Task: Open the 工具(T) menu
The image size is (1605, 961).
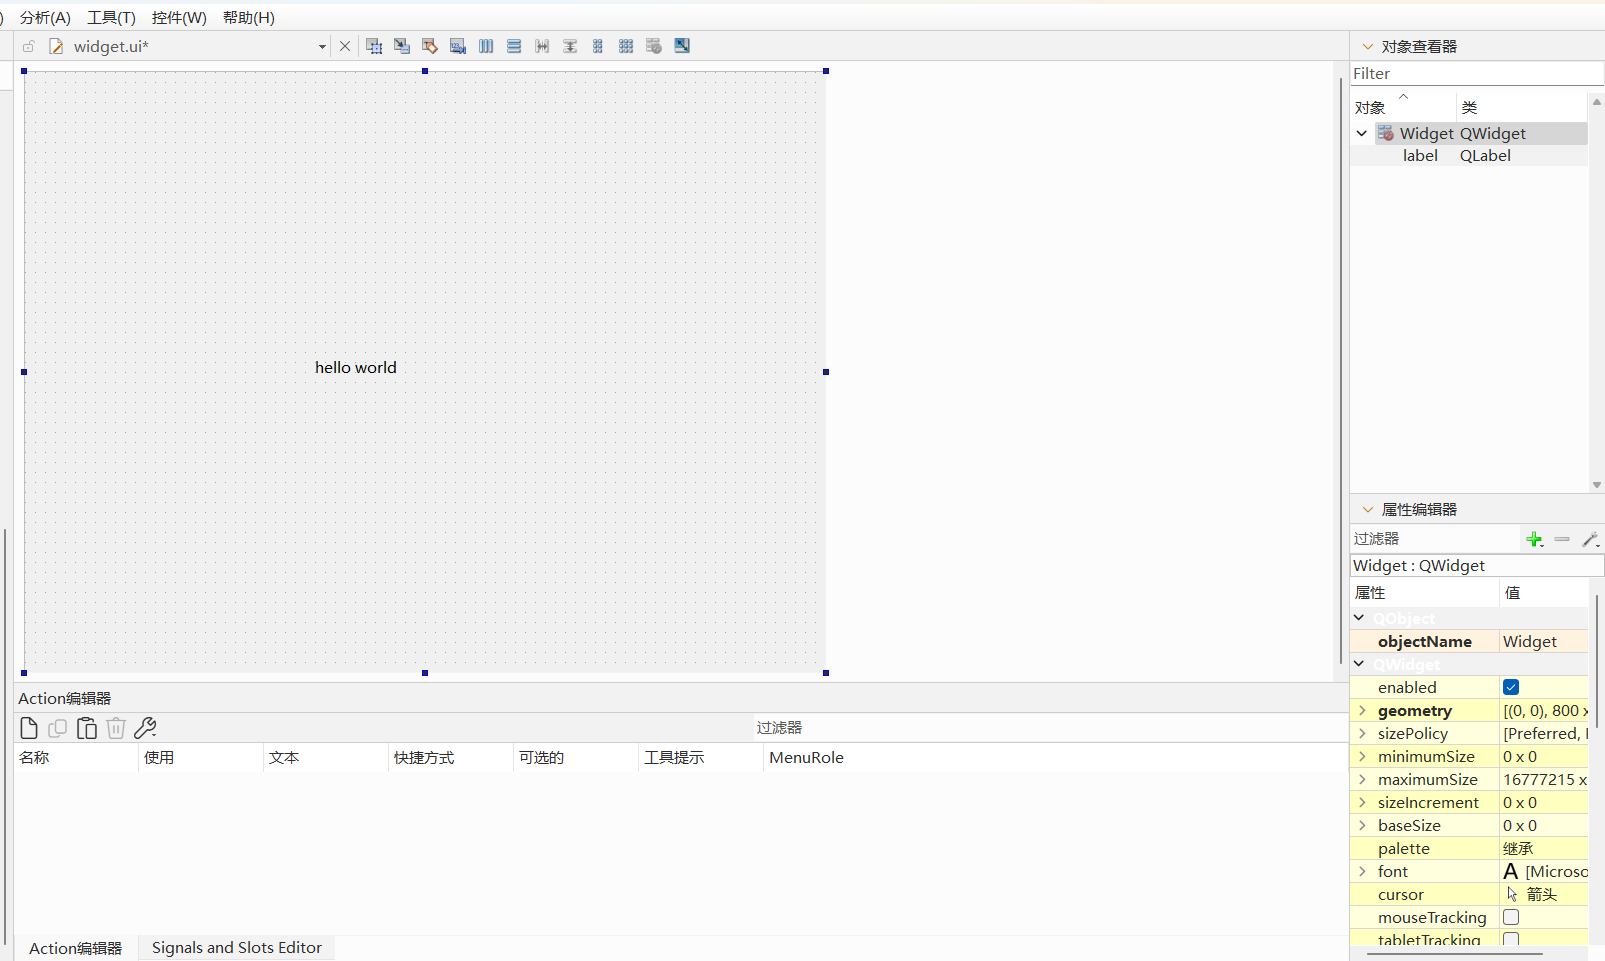Action: tap(111, 17)
